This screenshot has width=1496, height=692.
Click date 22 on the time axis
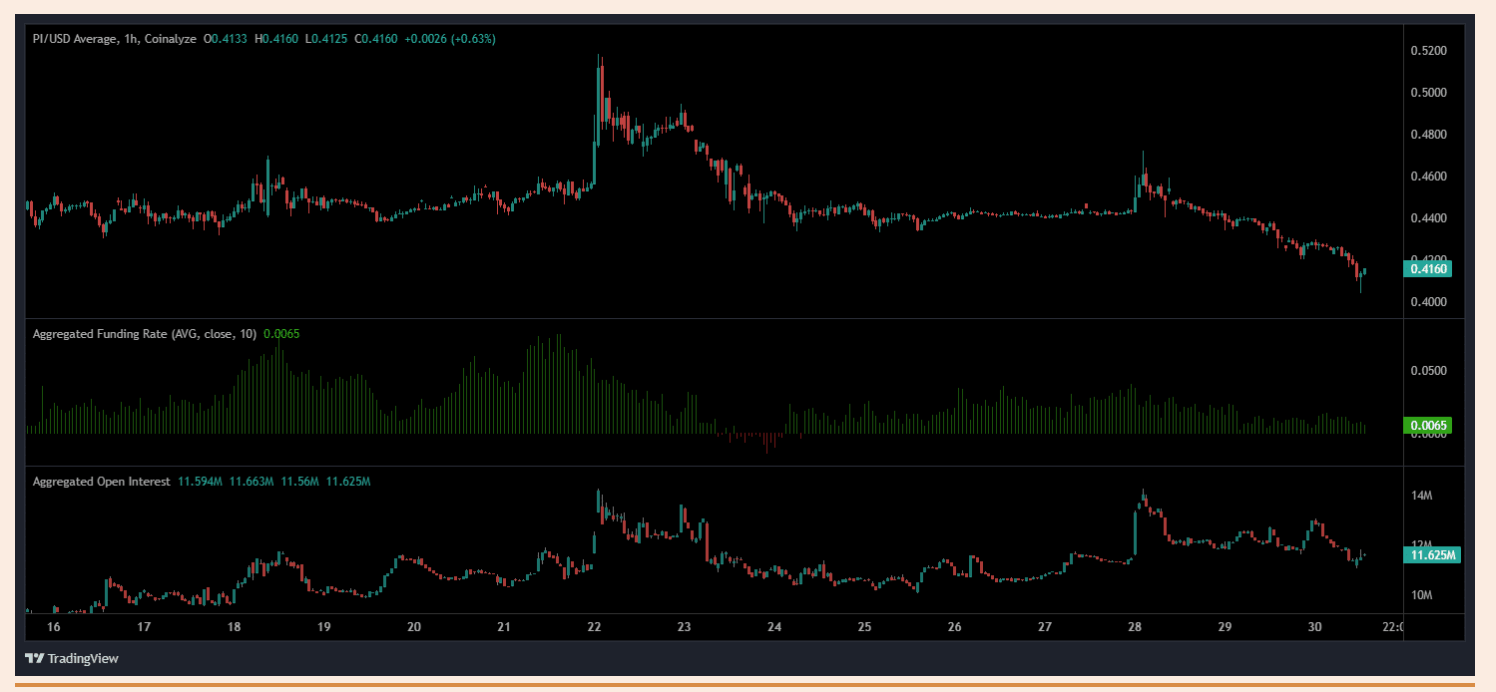(594, 627)
